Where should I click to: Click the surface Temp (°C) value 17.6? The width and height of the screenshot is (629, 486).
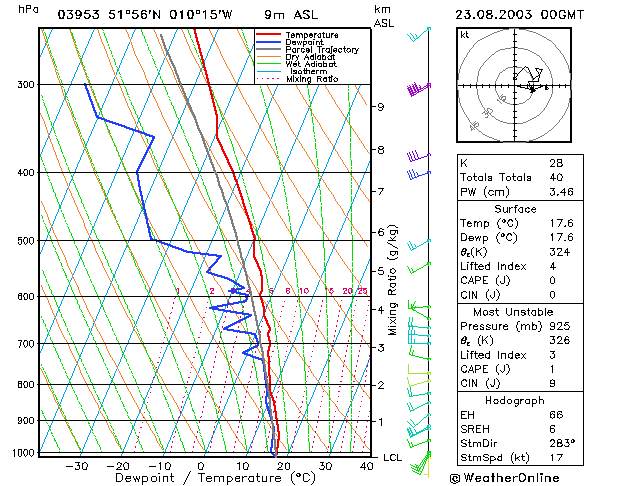coord(561,223)
